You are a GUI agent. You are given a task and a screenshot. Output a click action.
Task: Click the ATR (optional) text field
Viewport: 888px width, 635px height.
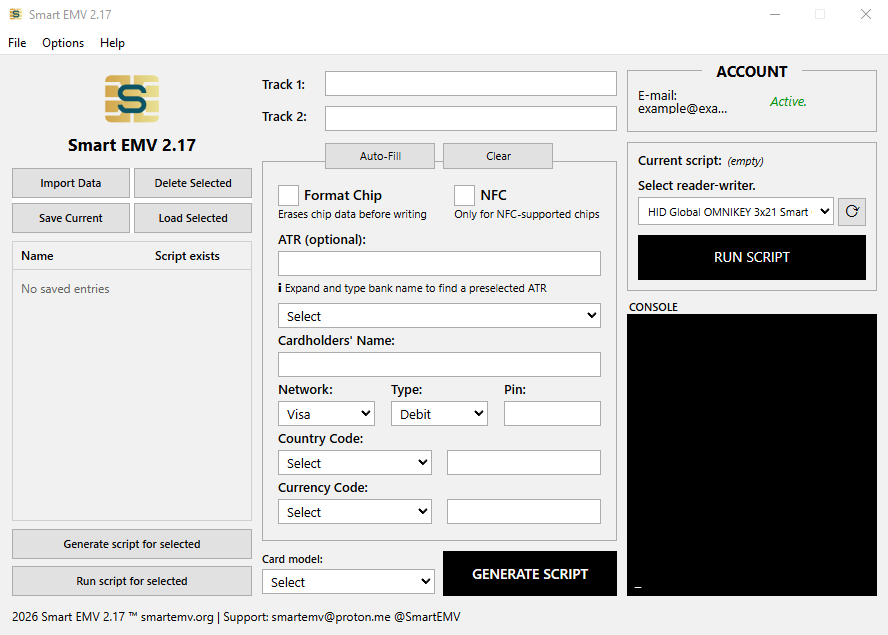[439, 263]
